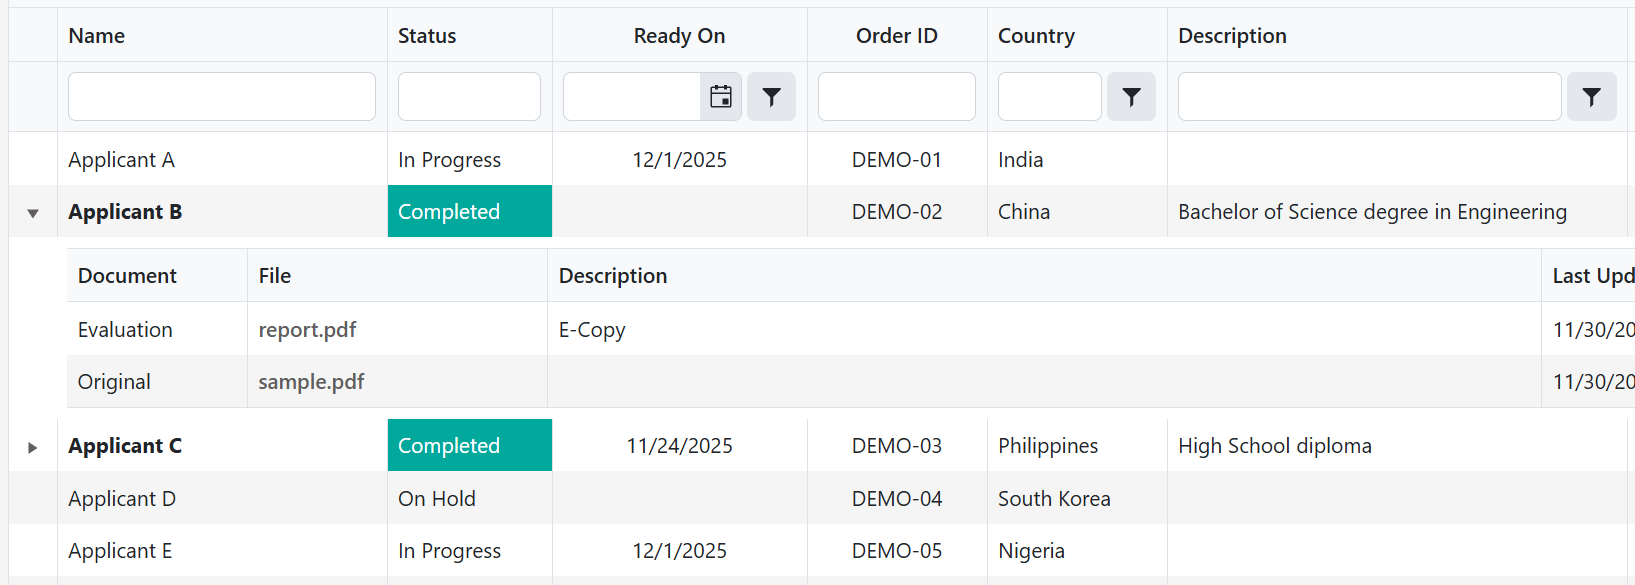1635x585 pixels.
Task: Click the Country filter input box
Action: point(1049,97)
